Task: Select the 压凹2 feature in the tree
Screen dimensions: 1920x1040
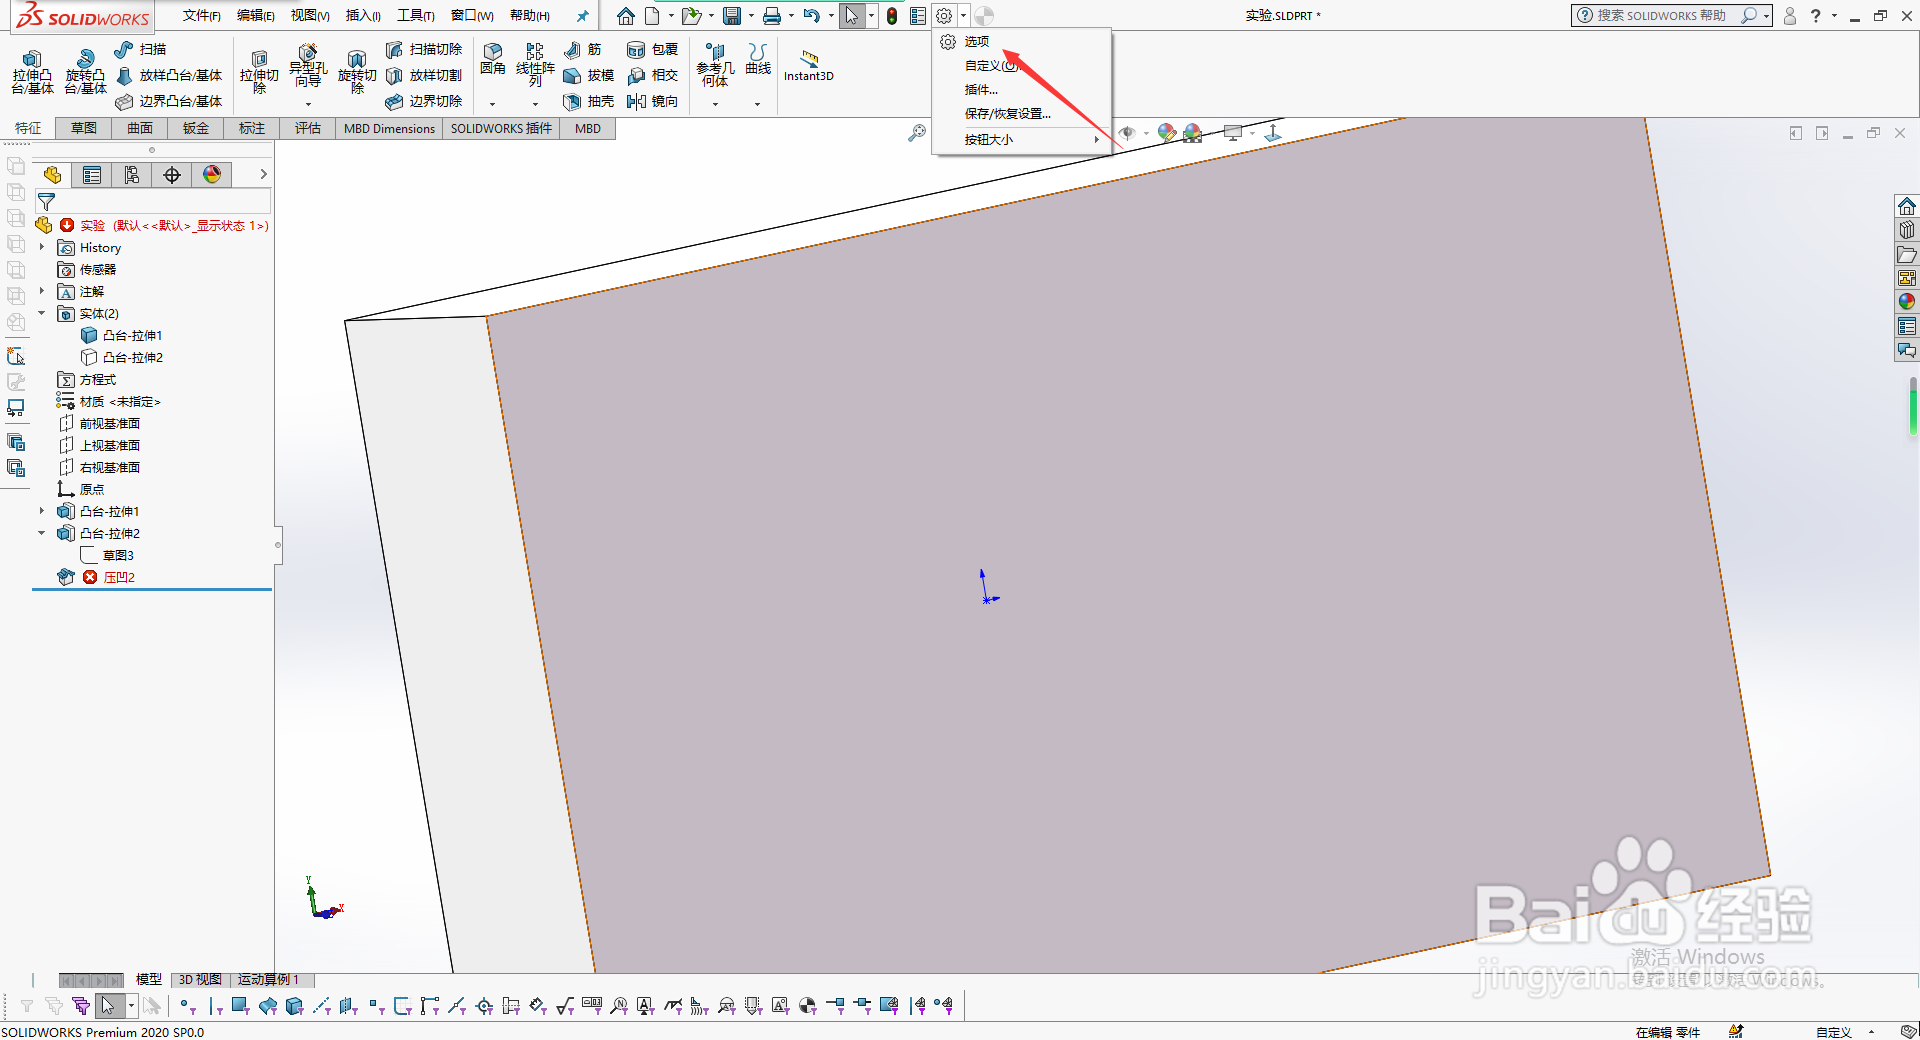Action: 119,577
